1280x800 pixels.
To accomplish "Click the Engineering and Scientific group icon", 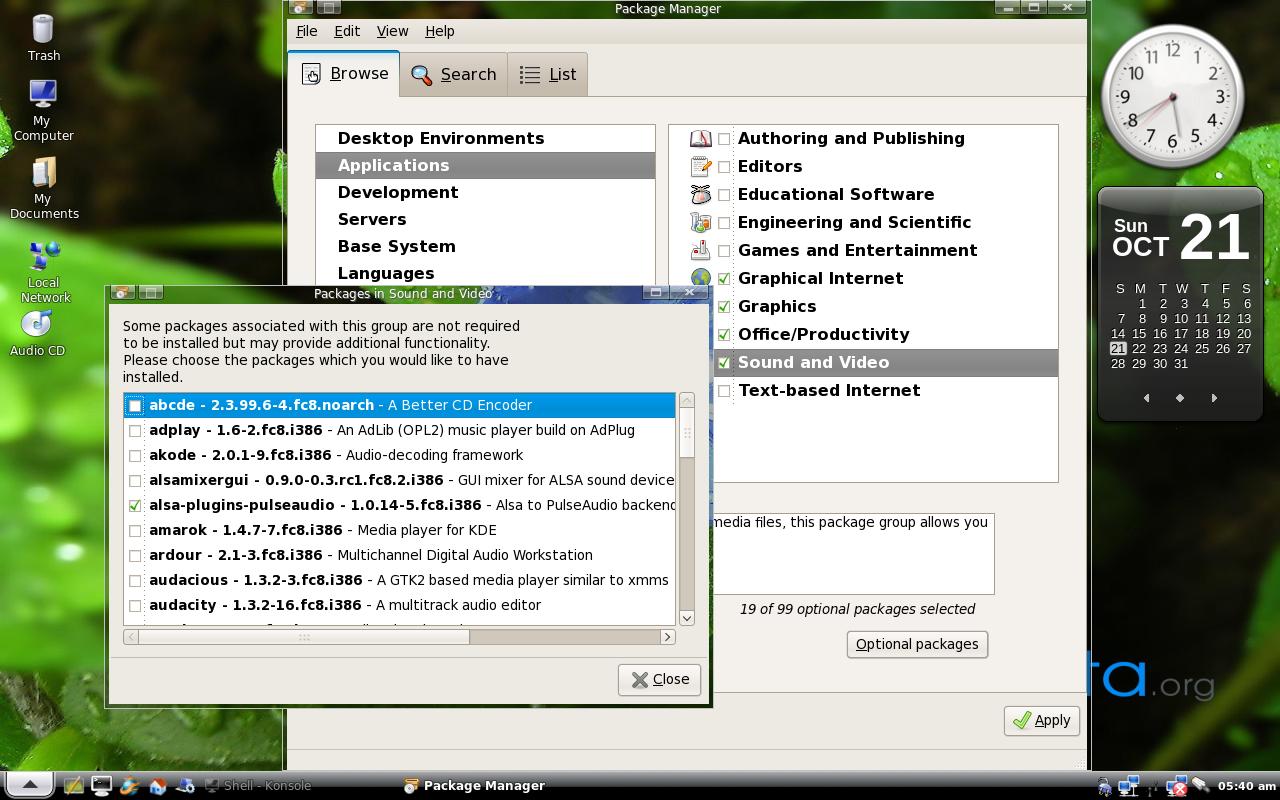I will (700, 223).
